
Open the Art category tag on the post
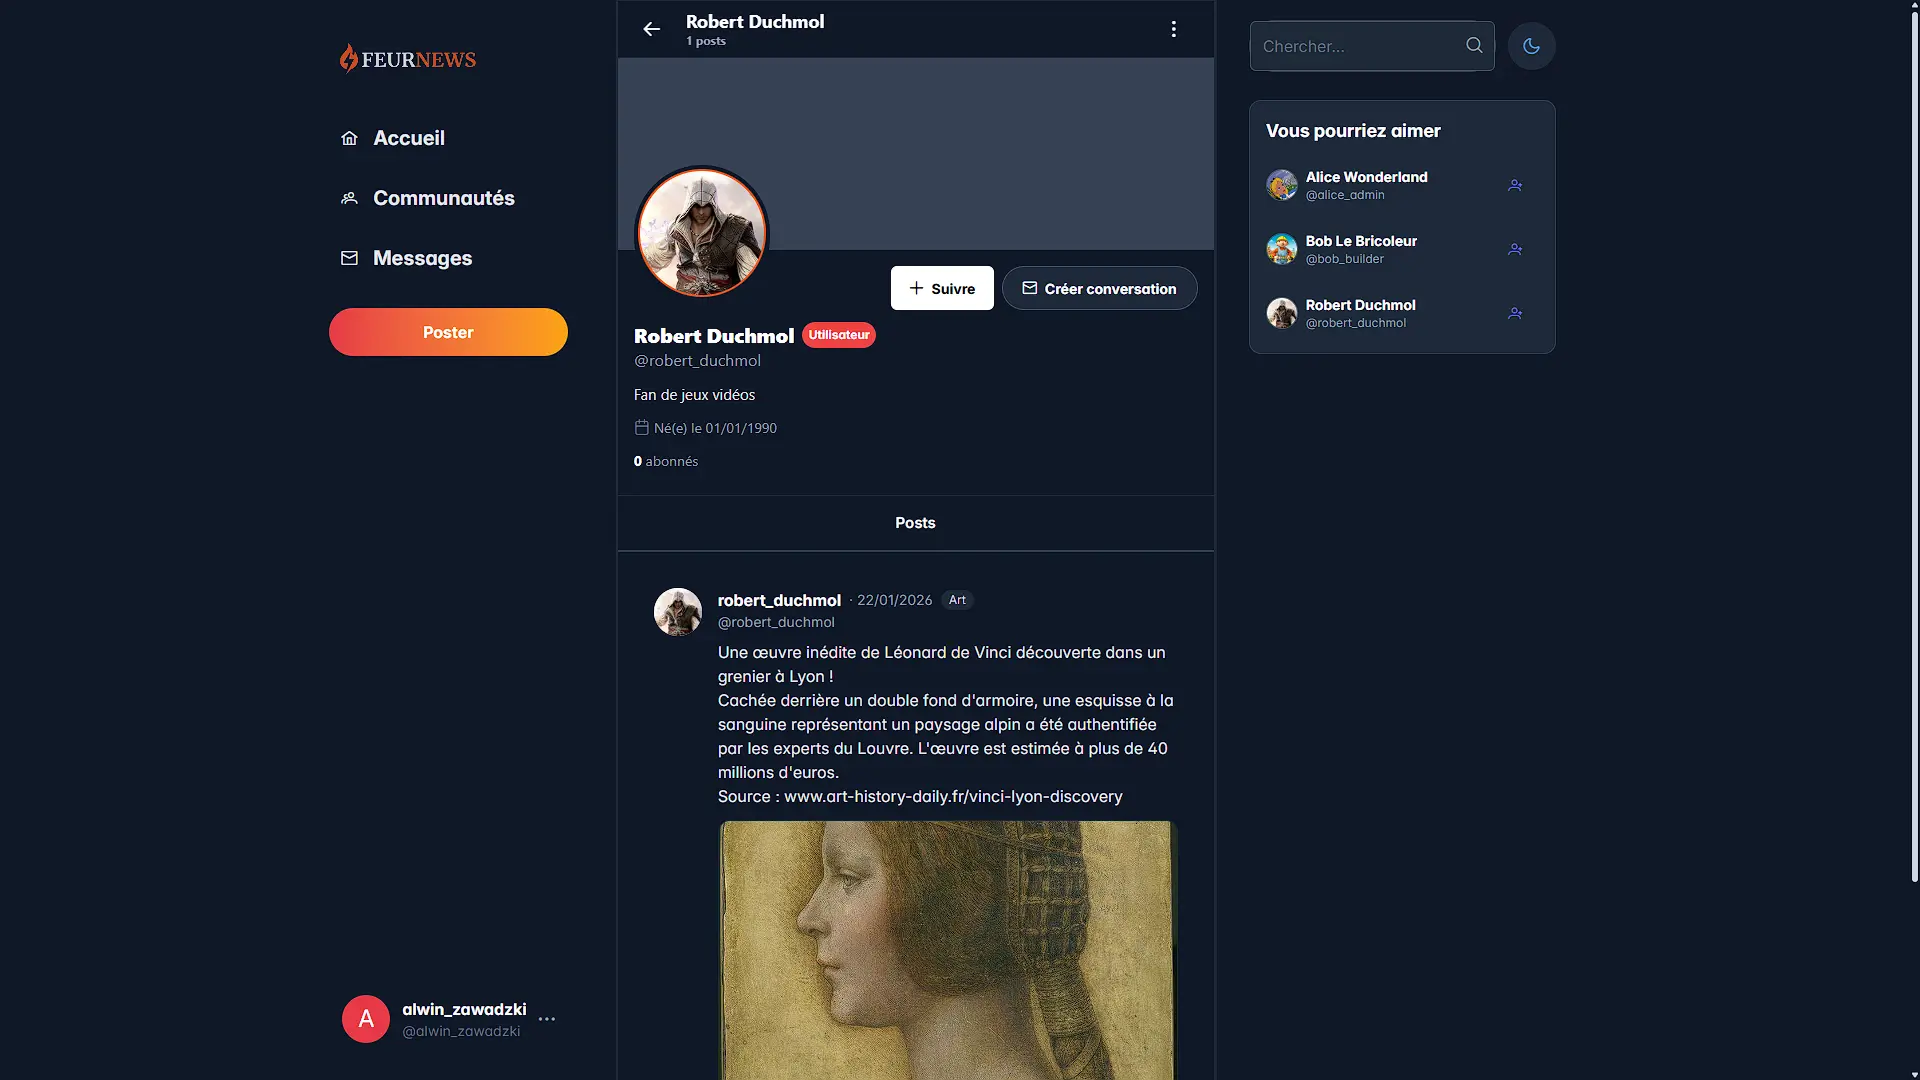[957, 600]
